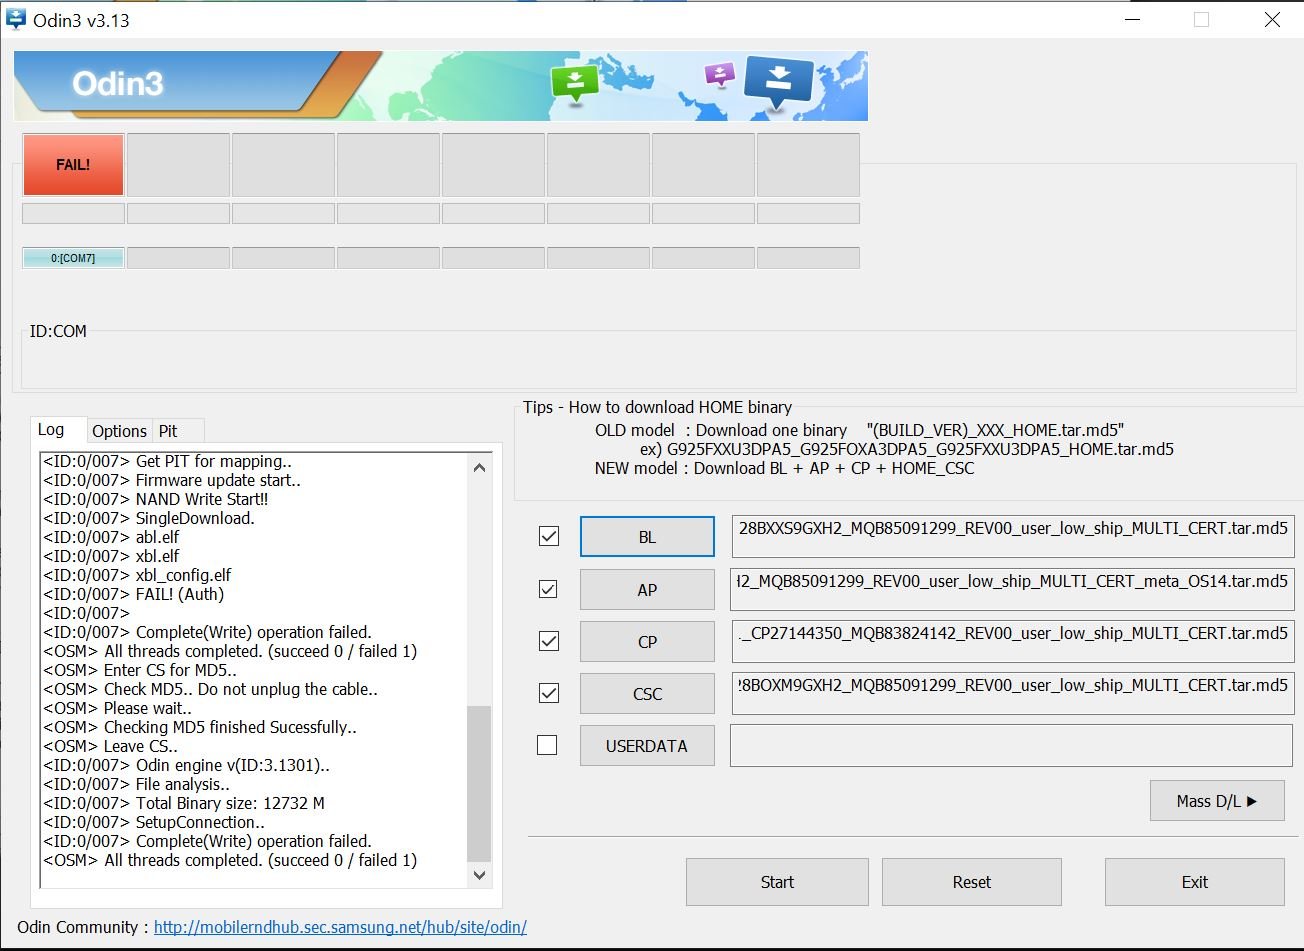Click the log scrollbar down arrow
1304x951 pixels.
(479, 875)
